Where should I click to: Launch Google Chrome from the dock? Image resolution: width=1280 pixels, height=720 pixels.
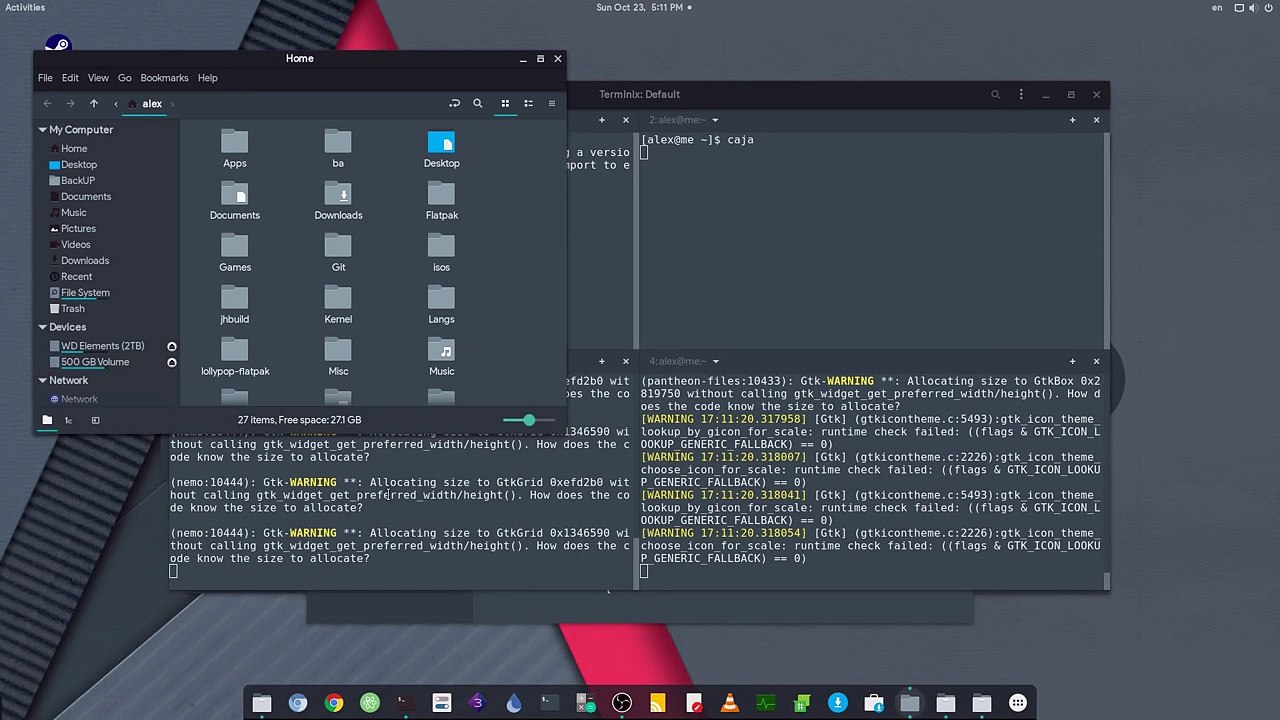click(x=334, y=703)
